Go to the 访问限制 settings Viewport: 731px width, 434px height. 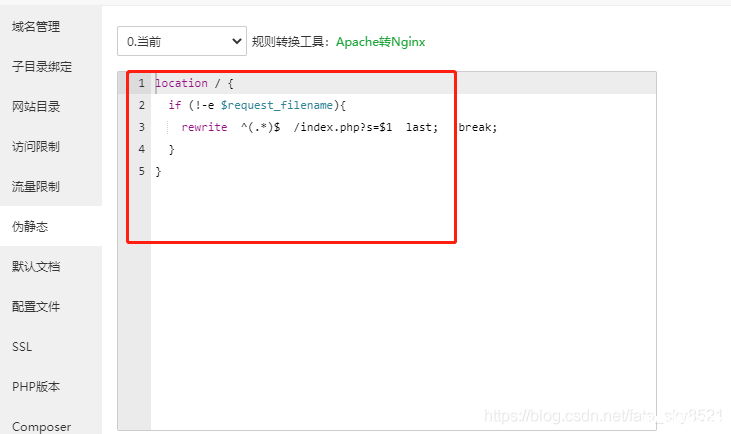36,146
